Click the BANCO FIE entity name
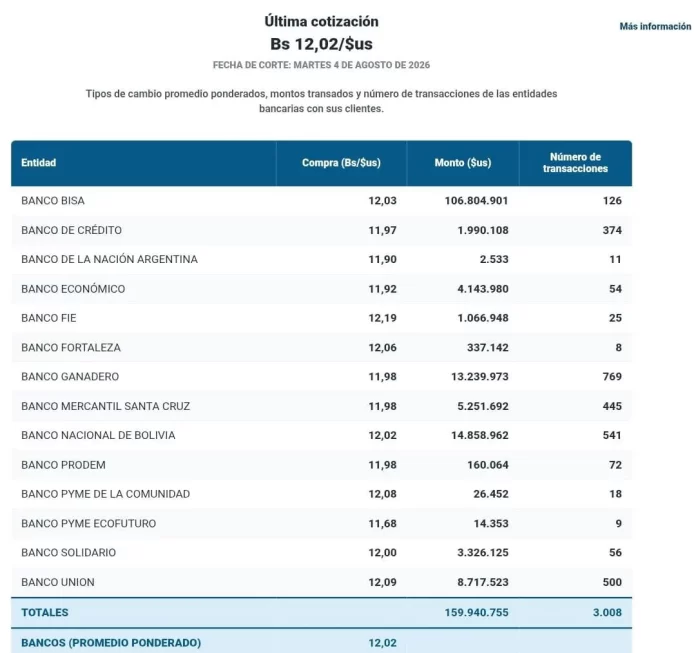696x653 pixels. pyautogui.click(x=49, y=318)
